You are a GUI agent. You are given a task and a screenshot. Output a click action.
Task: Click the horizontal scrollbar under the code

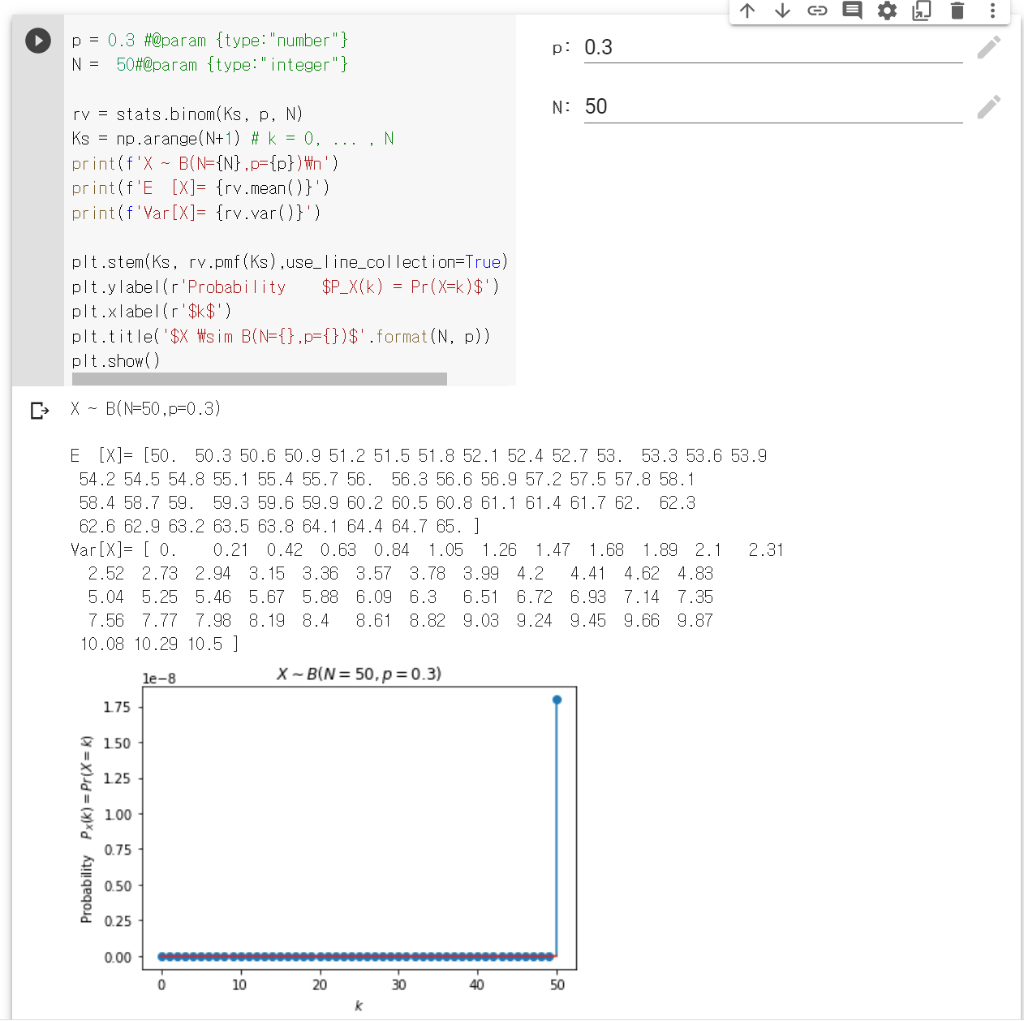(258, 378)
